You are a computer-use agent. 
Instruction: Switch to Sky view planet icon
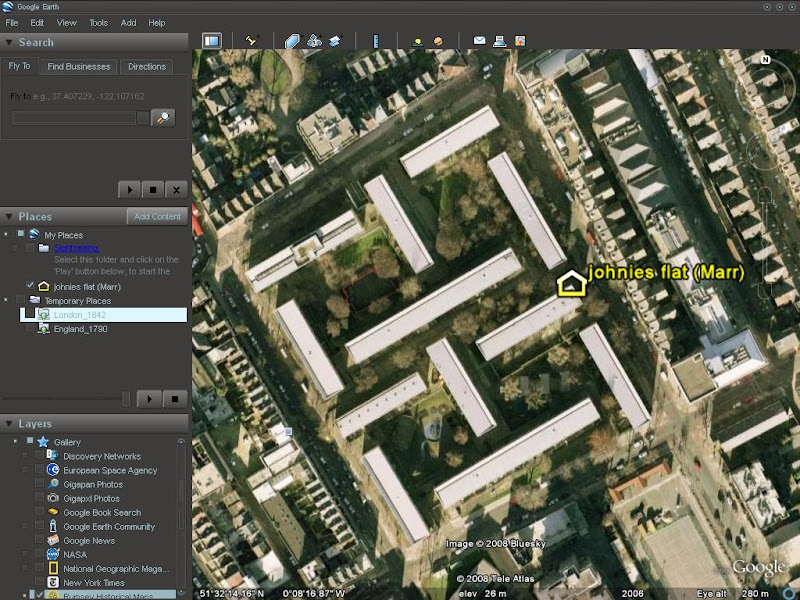pyautogui.click(x=438, y=41)
